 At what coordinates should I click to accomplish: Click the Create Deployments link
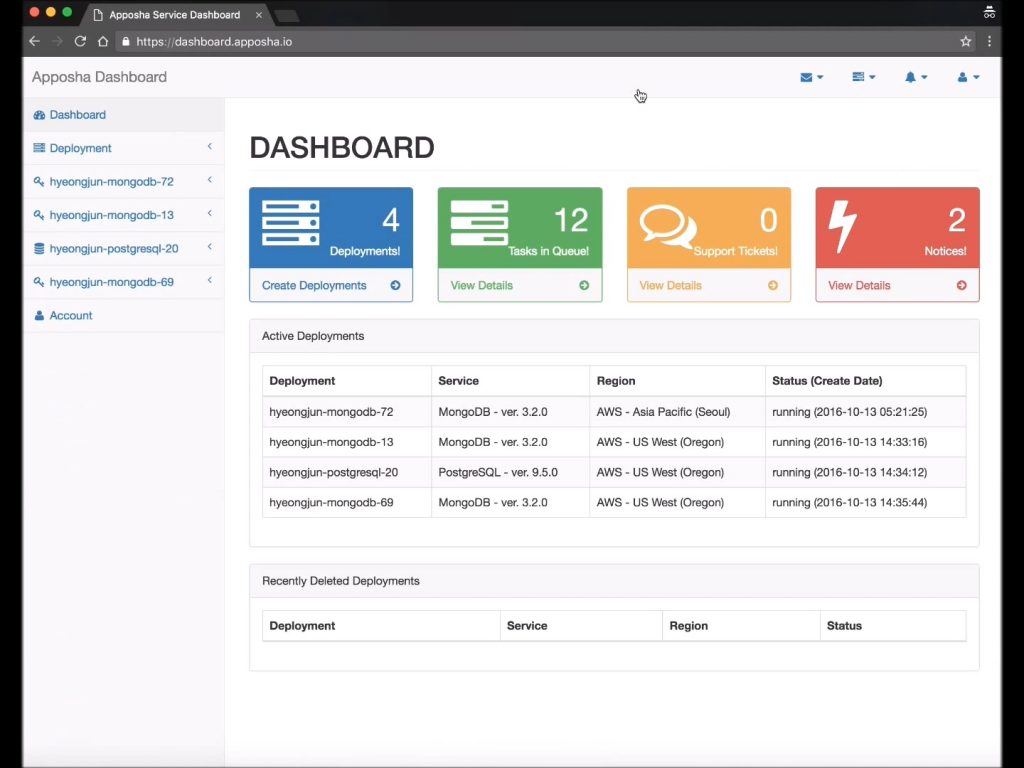[x=314, y=285]
